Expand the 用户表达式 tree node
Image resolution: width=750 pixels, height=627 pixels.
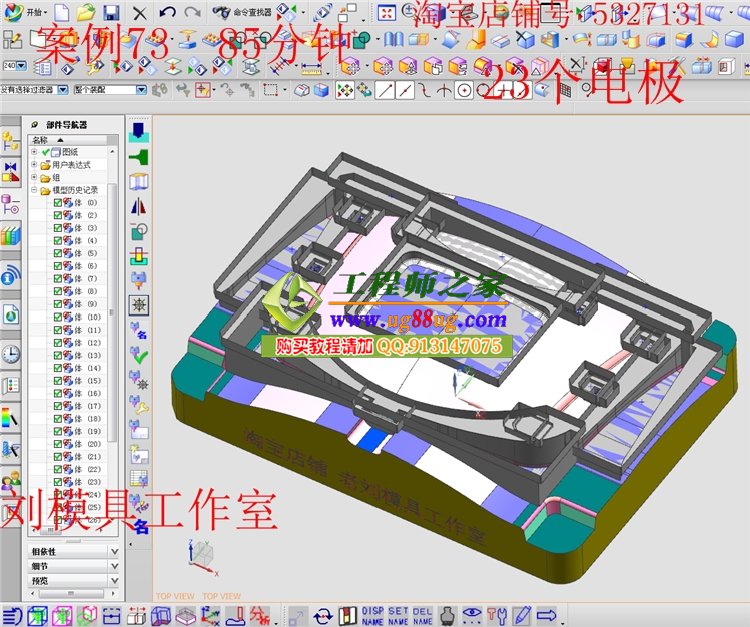(x=34, y=165)
